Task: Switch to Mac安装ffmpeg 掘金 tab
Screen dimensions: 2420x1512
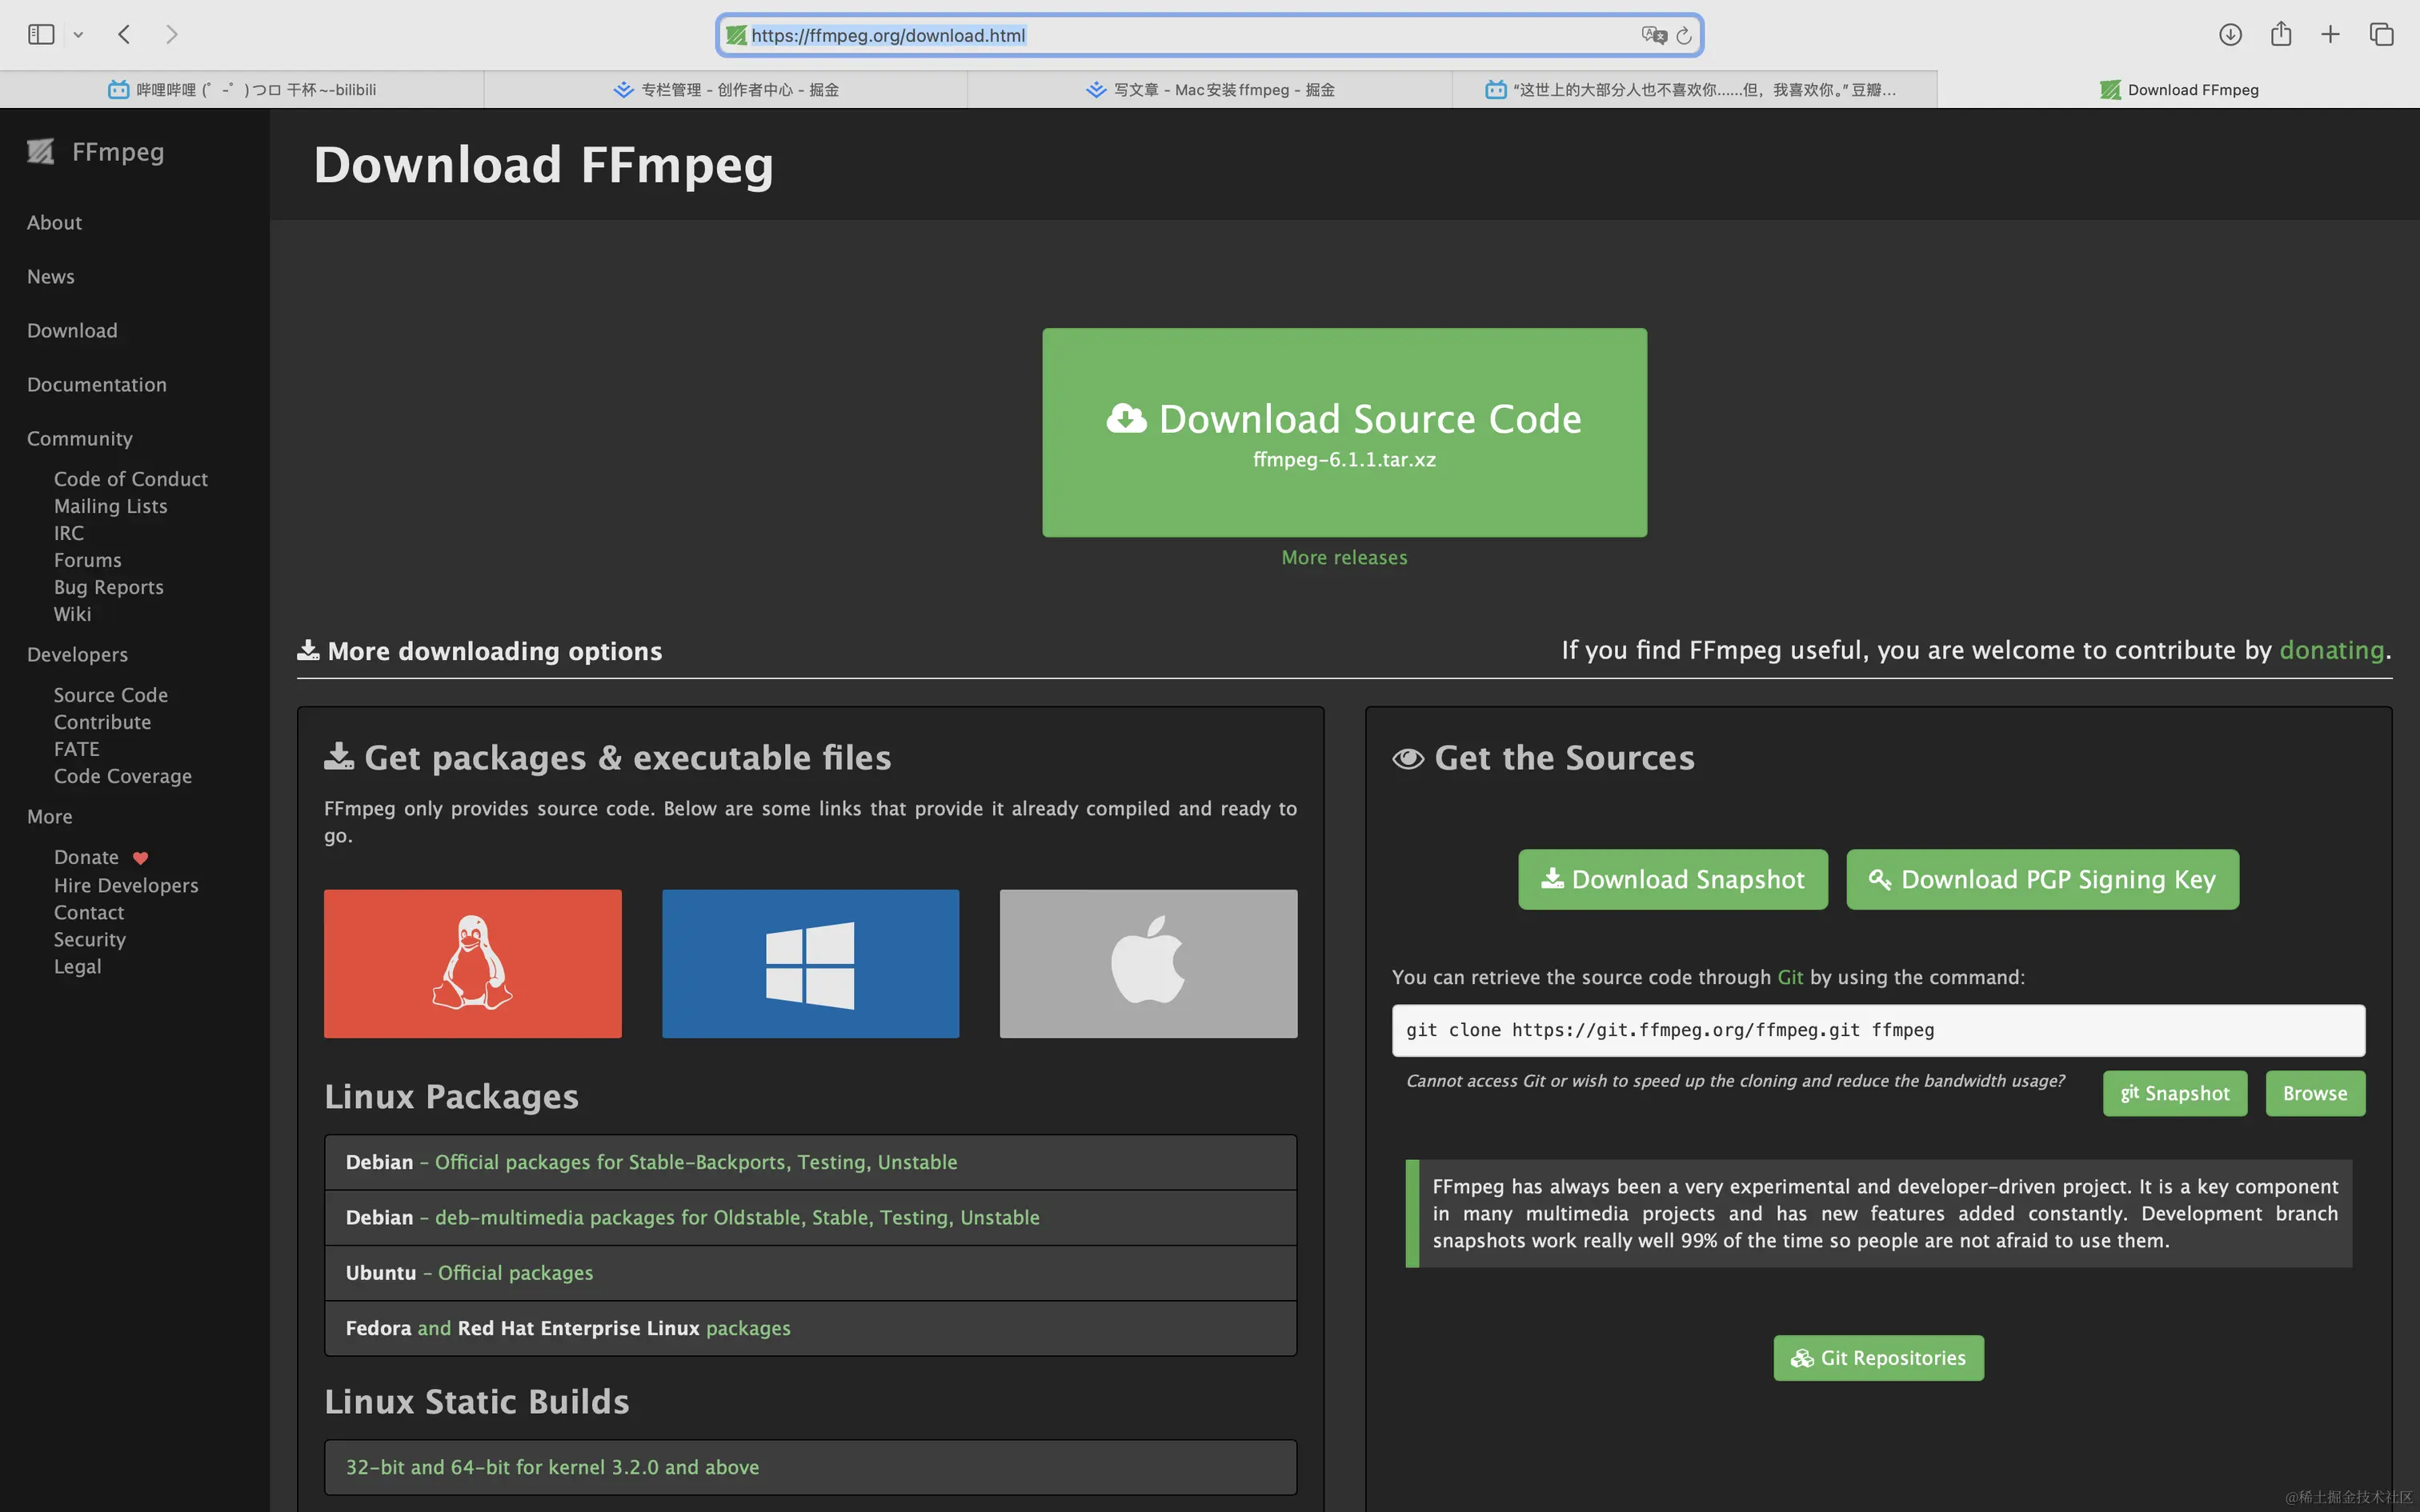Action: (x=1210, y=90)
